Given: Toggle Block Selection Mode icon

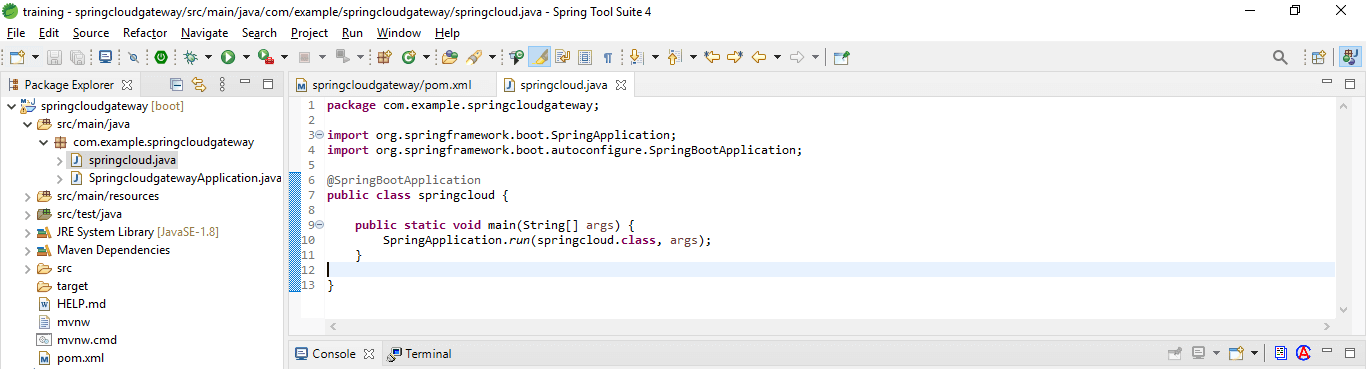Looking at the screenshot, I should [585, 57].
